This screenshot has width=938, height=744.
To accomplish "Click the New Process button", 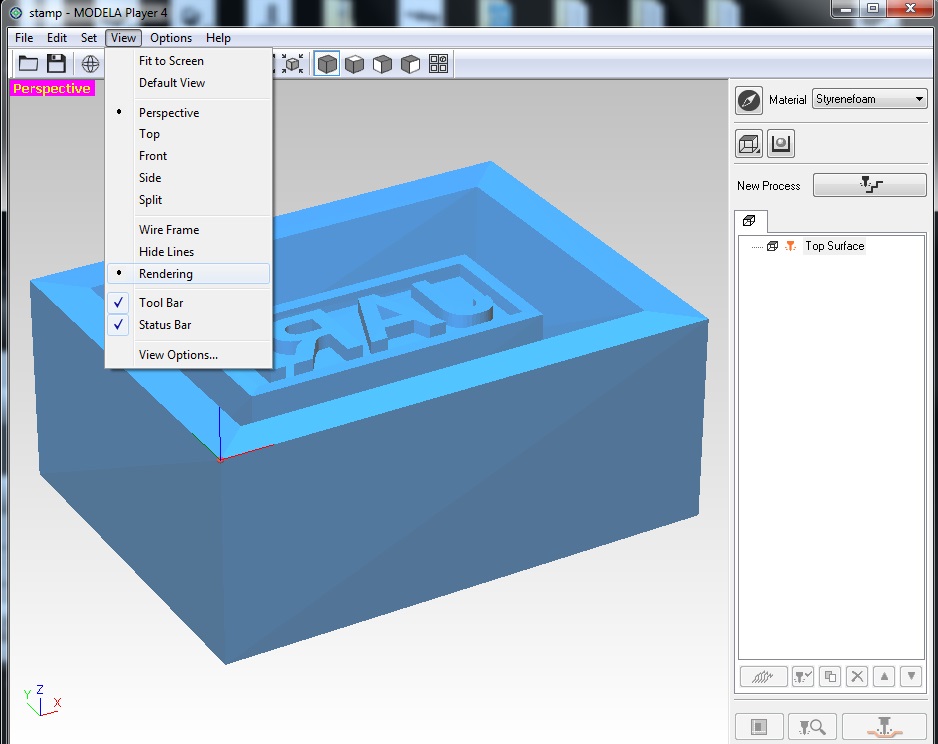I will 870,185.
